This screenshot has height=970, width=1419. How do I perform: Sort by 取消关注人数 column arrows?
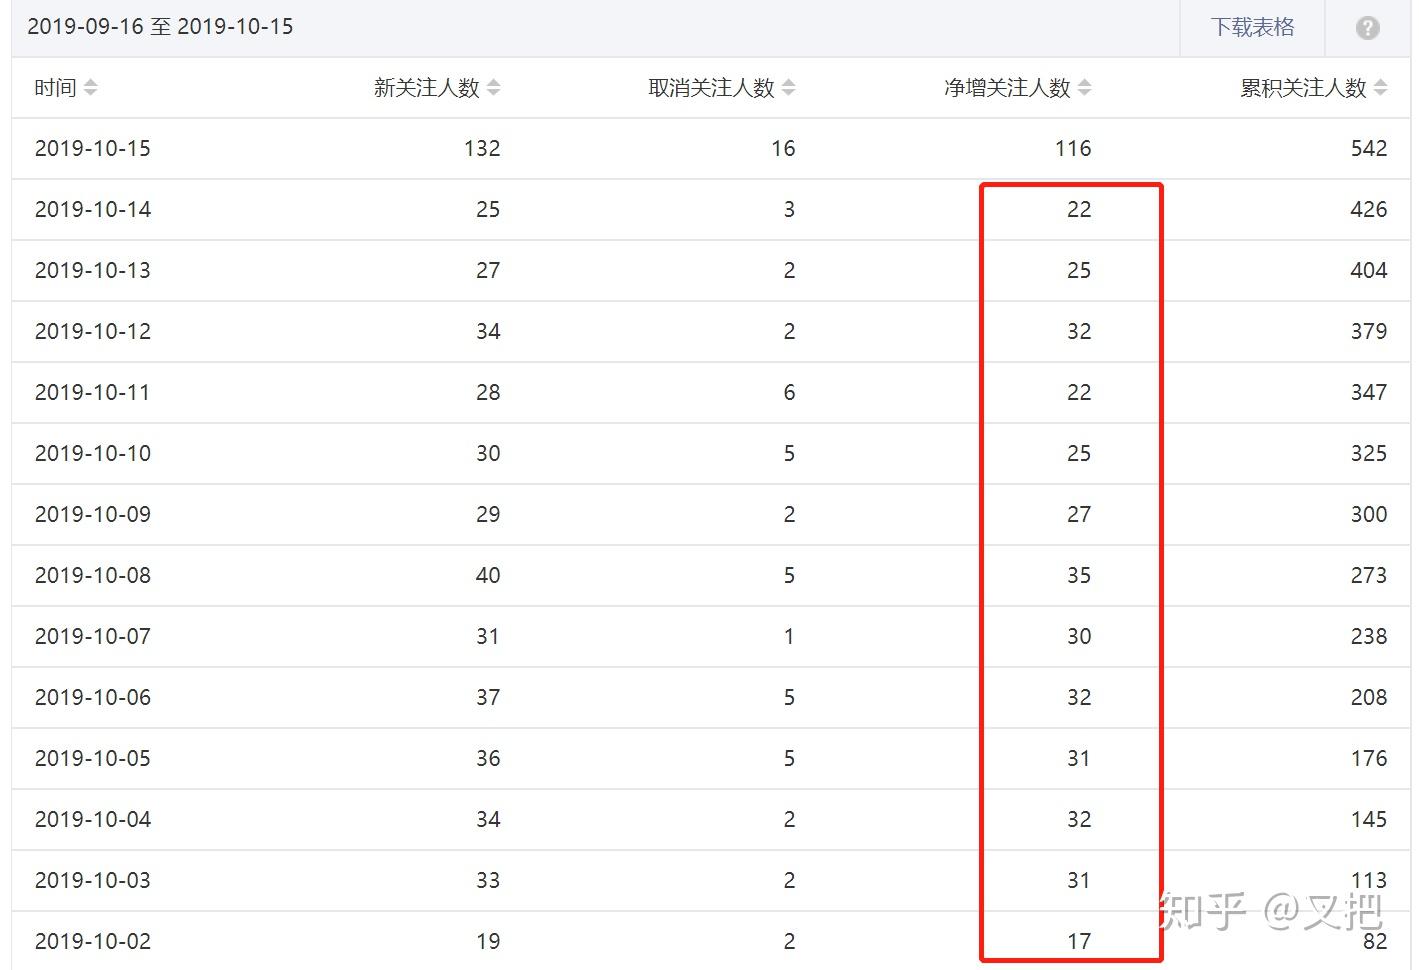789,88
